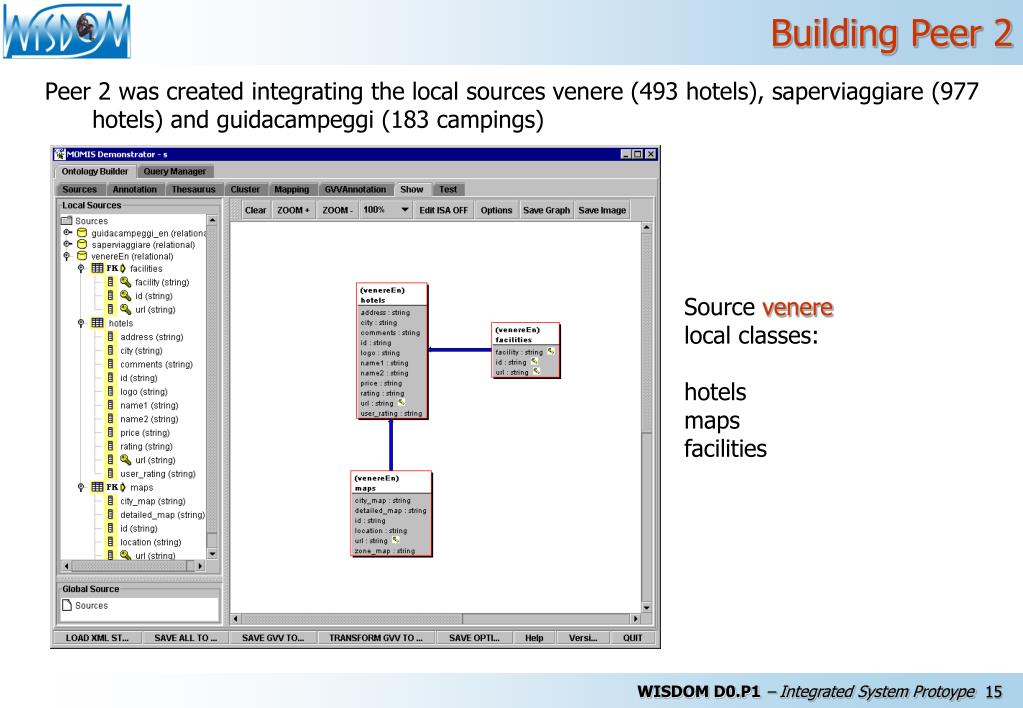This screenshot has height=708, width=1023.
Task: Expand the saperviaggiare source node
Action: pos(67,245)
